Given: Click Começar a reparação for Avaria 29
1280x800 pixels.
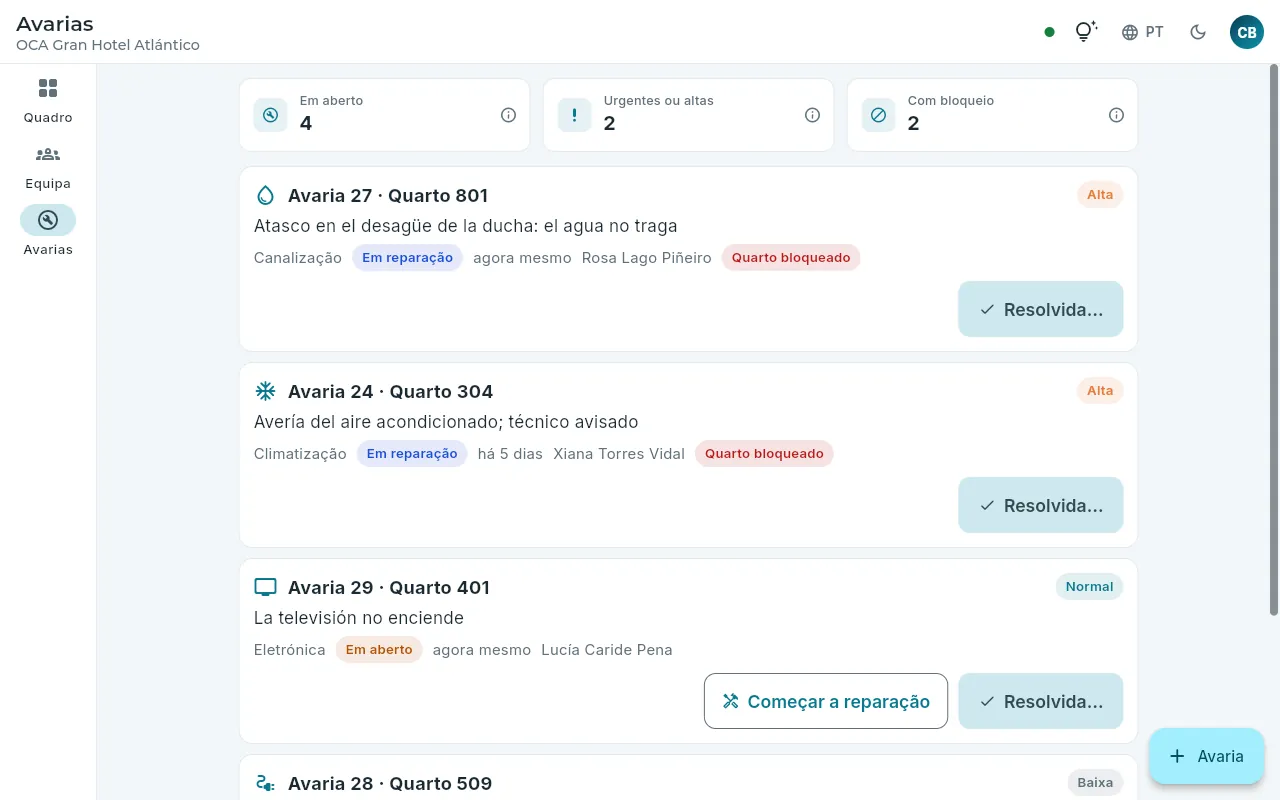Looking at the screenshot, I should tap(826, 701).
